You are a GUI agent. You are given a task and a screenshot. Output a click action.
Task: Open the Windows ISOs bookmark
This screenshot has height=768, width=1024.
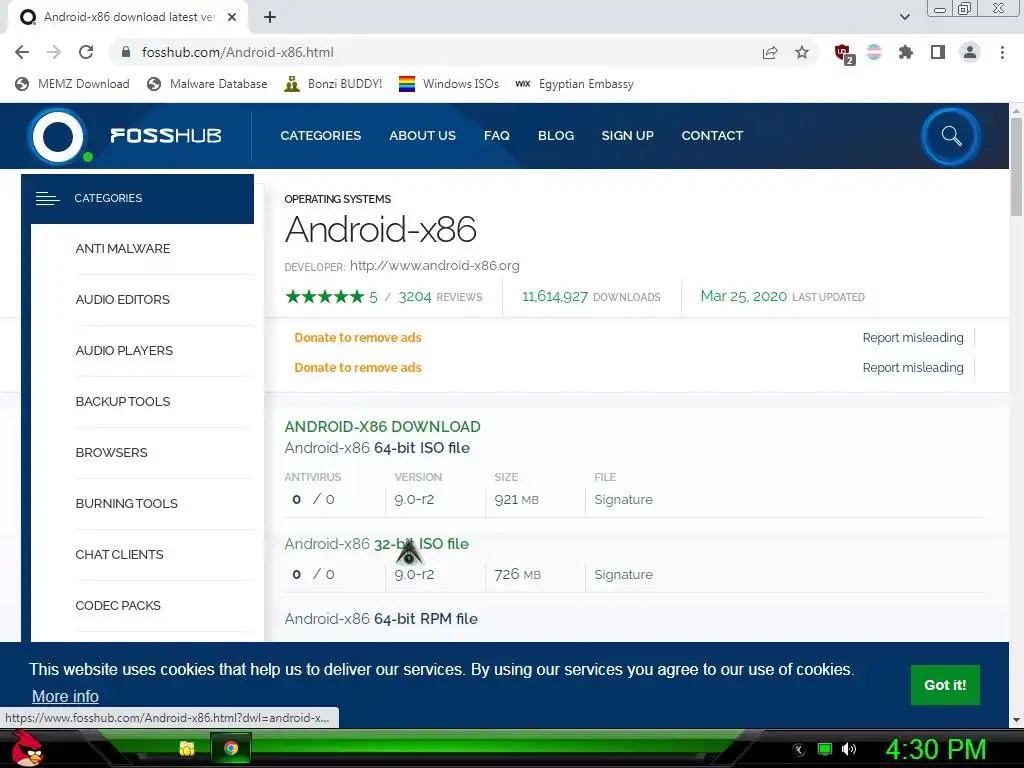[449, 84]
